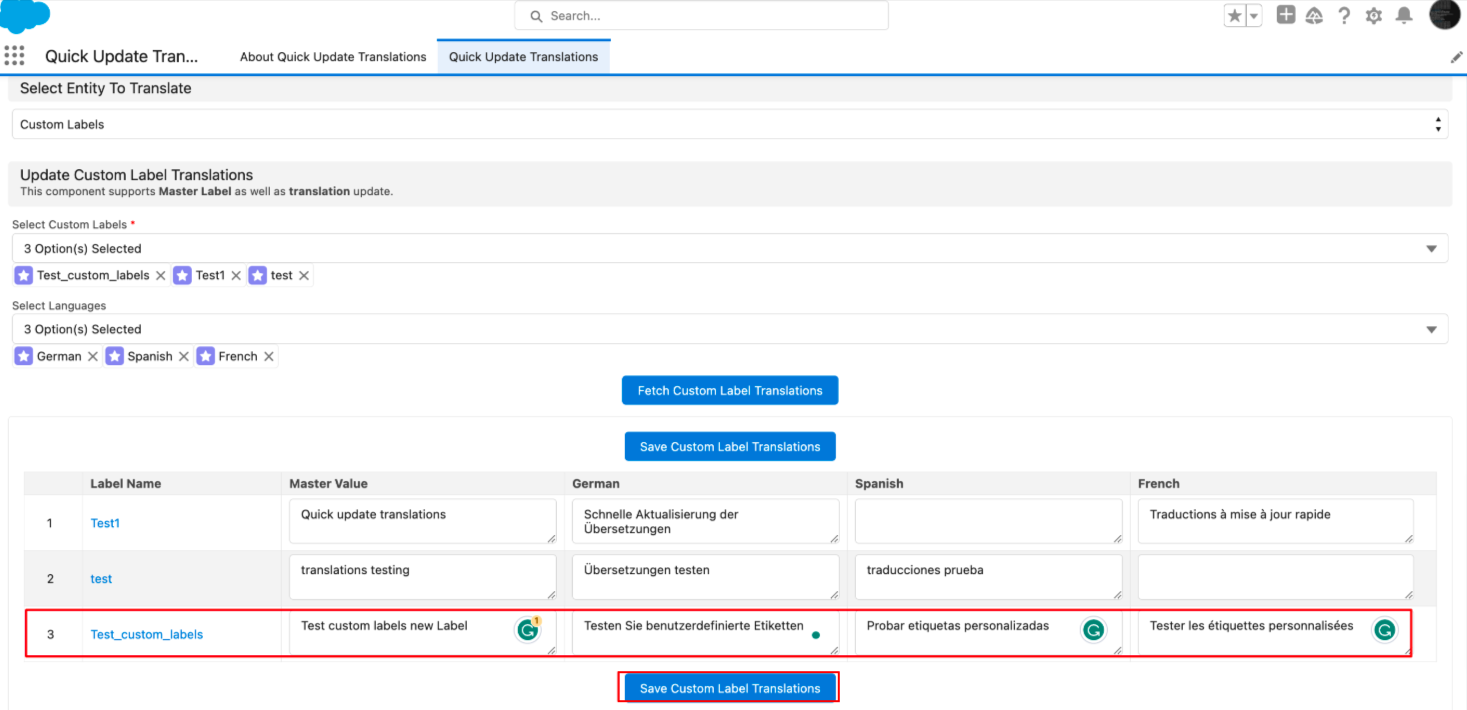Click the German column header
This screenshot has height=710, width=1467.
[x=596, y=484]
